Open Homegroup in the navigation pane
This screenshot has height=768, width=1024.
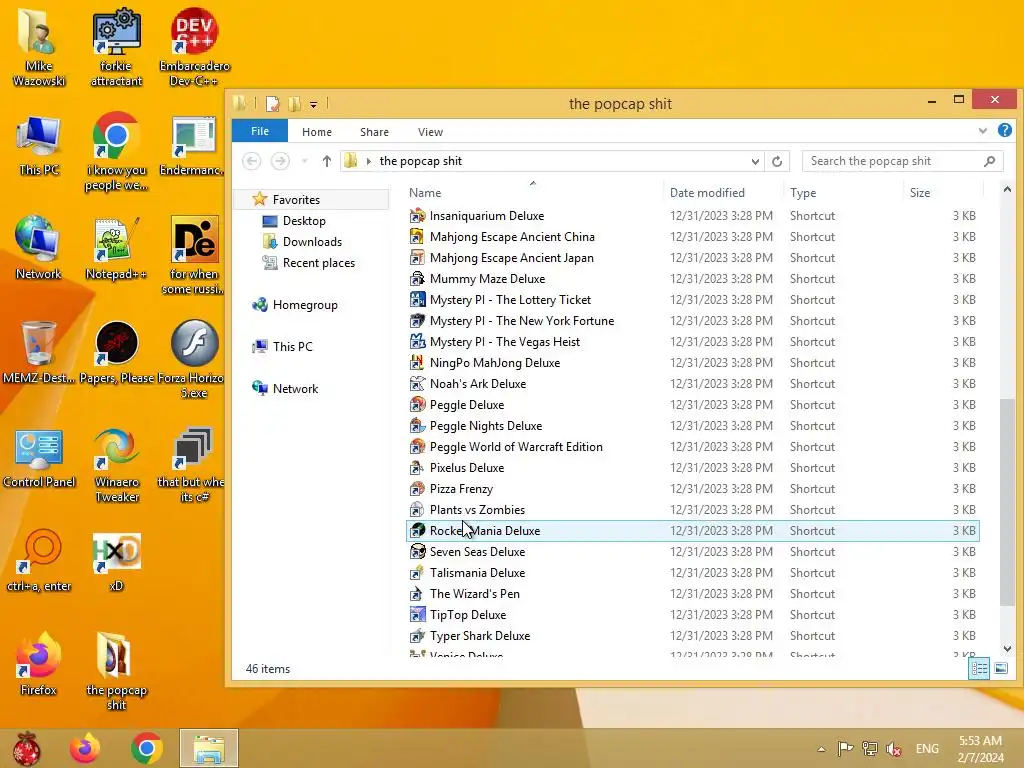coord(305,305)
